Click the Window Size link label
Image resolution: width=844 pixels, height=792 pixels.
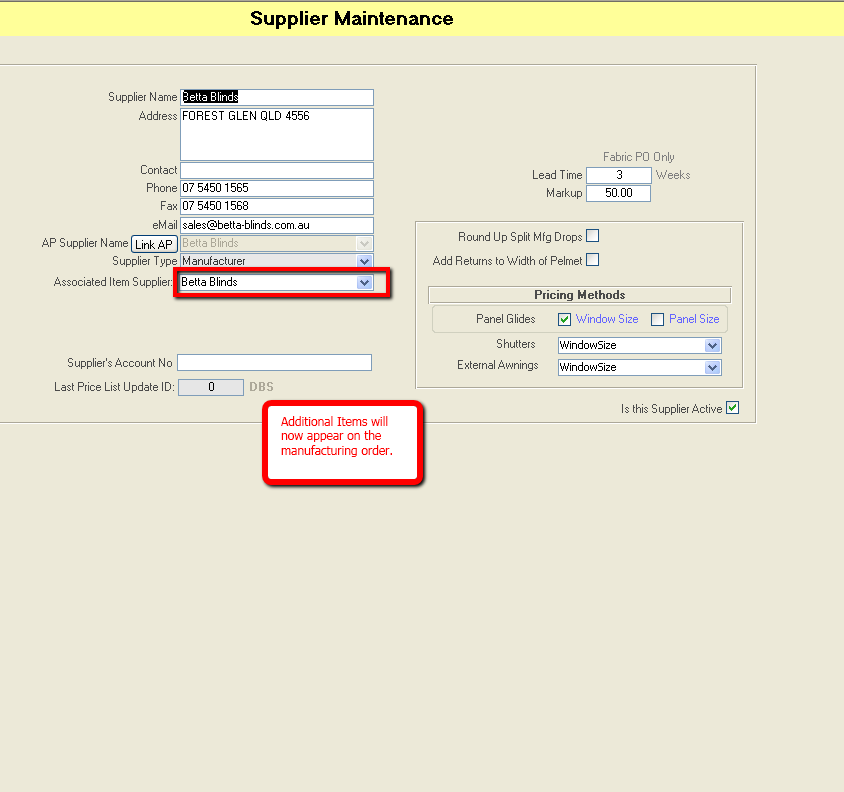click(606, 318)
